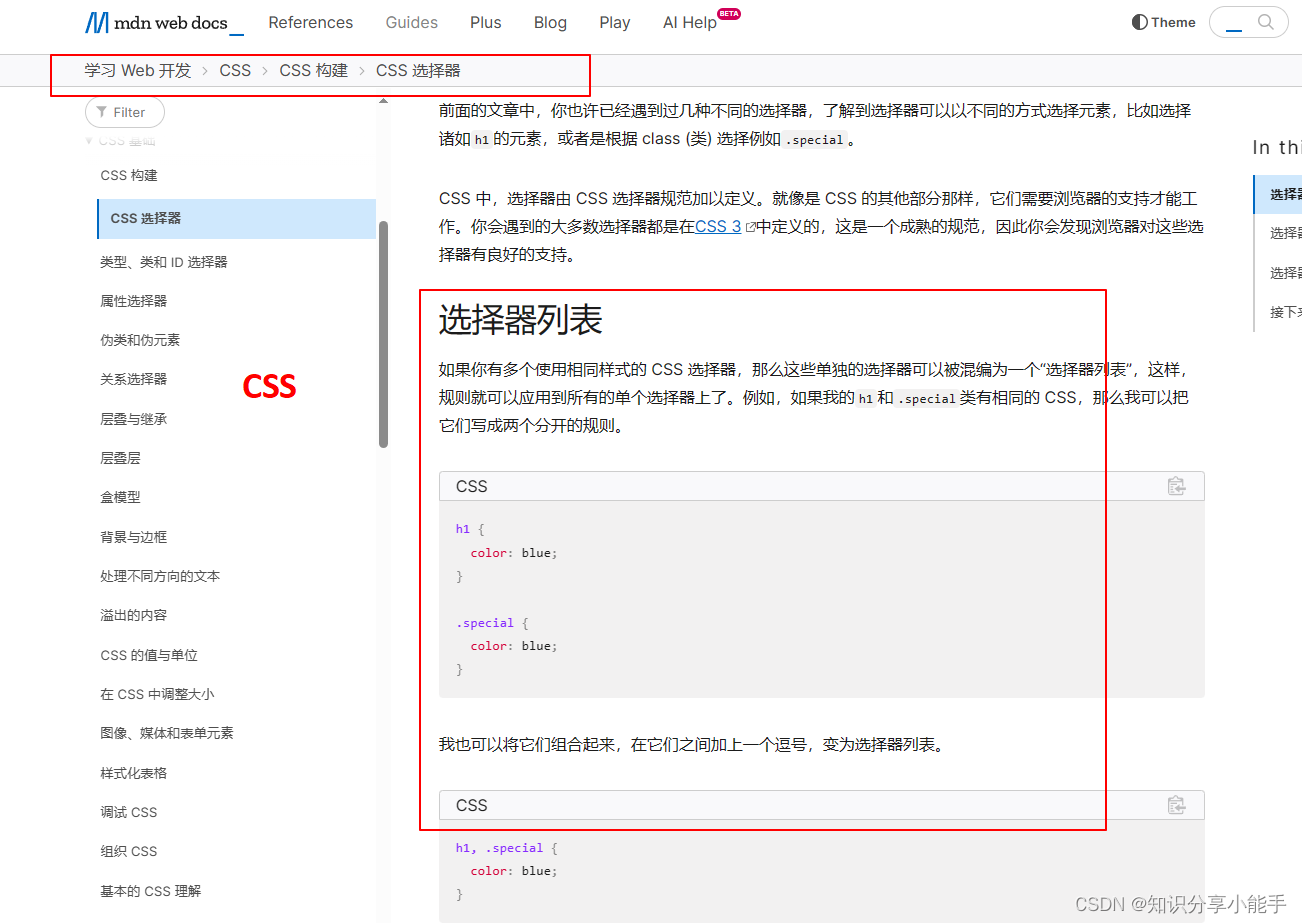1302x923 pixels.
Task: Open 基本的 CSS 理解 sidebar link
Action: [x=151, y=891]
